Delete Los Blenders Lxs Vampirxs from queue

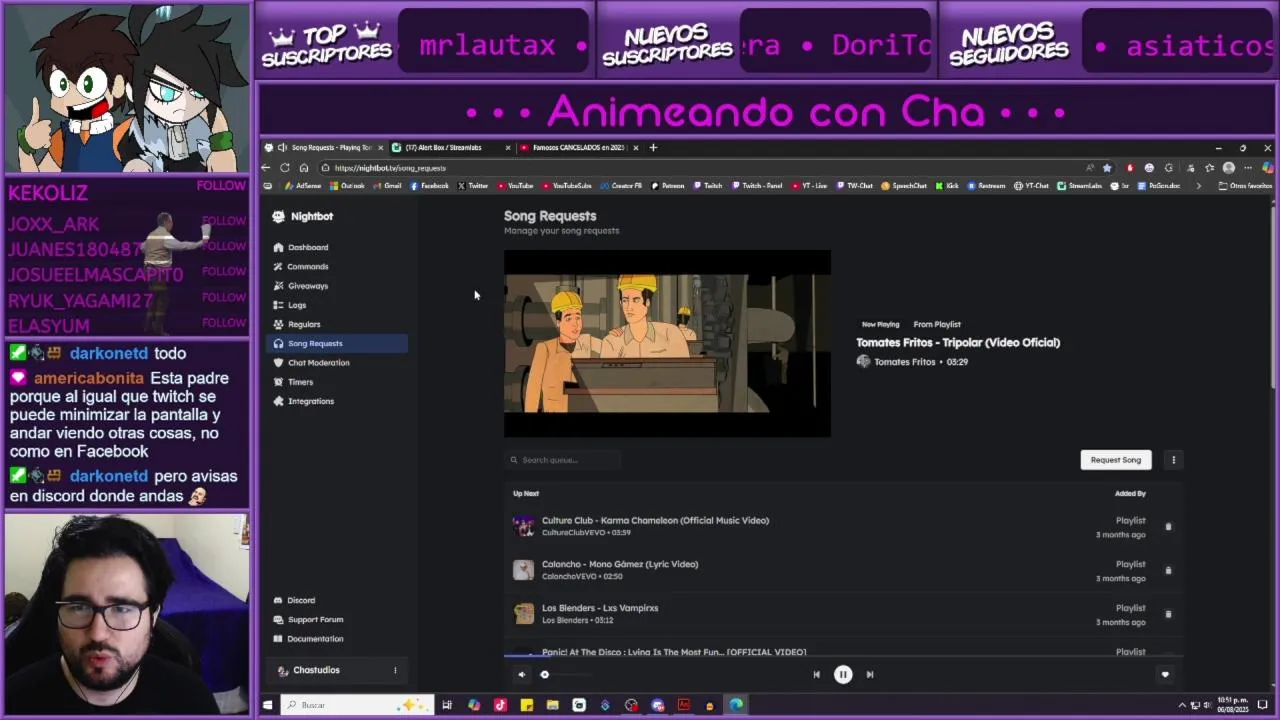click(1168, 615)
